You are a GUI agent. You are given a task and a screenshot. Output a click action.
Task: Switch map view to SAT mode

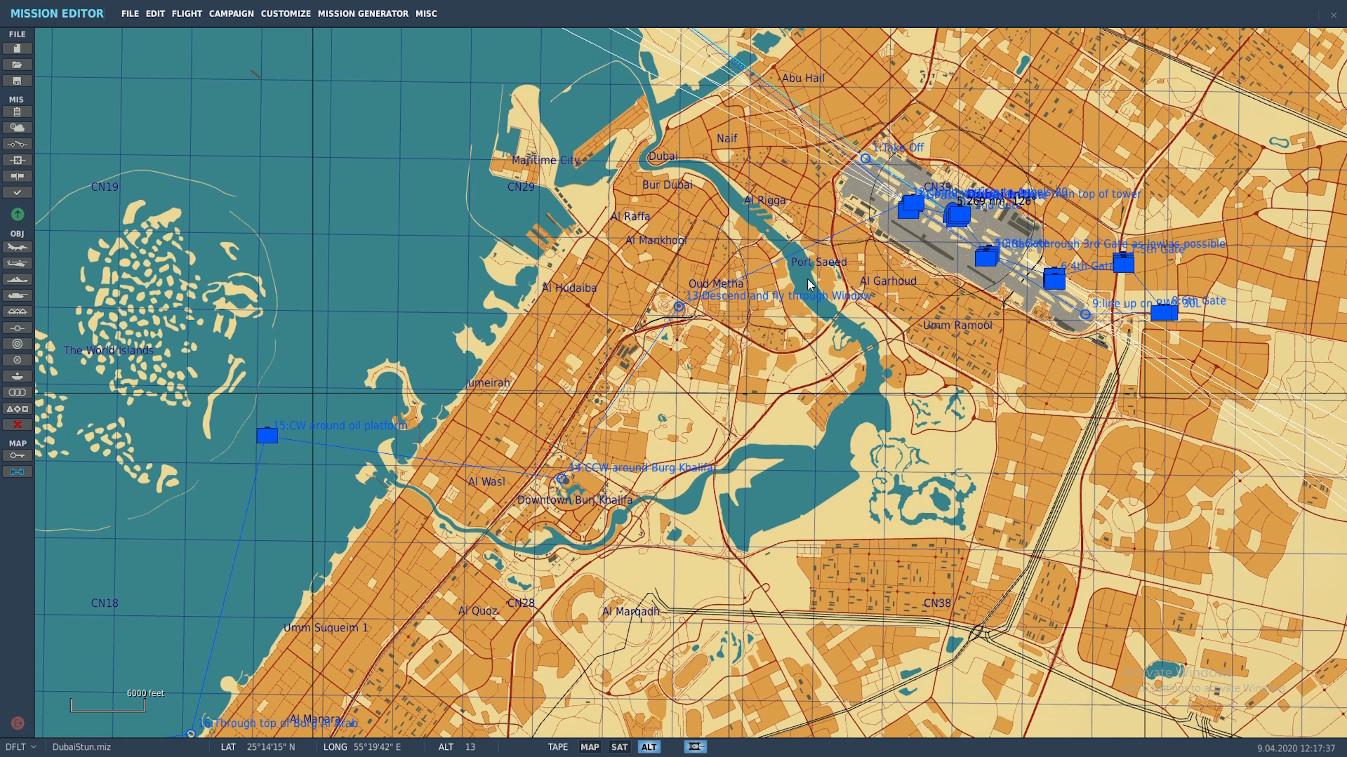(x=619, y=747)
